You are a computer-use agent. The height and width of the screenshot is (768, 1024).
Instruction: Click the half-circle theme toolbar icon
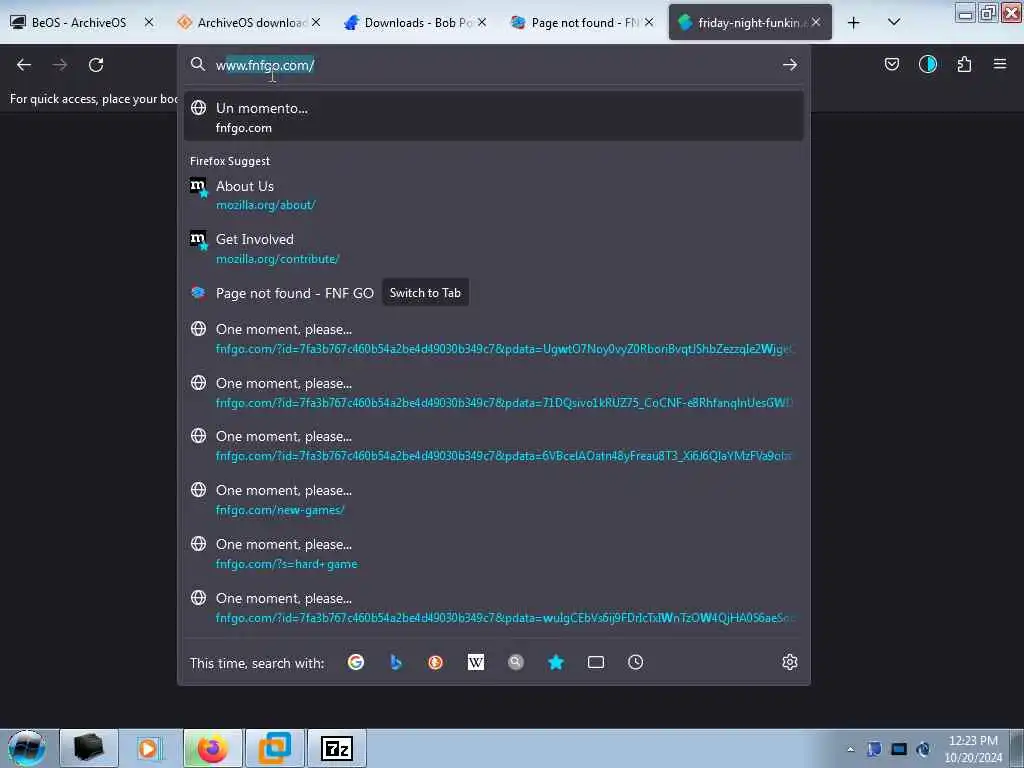(928, 64)
